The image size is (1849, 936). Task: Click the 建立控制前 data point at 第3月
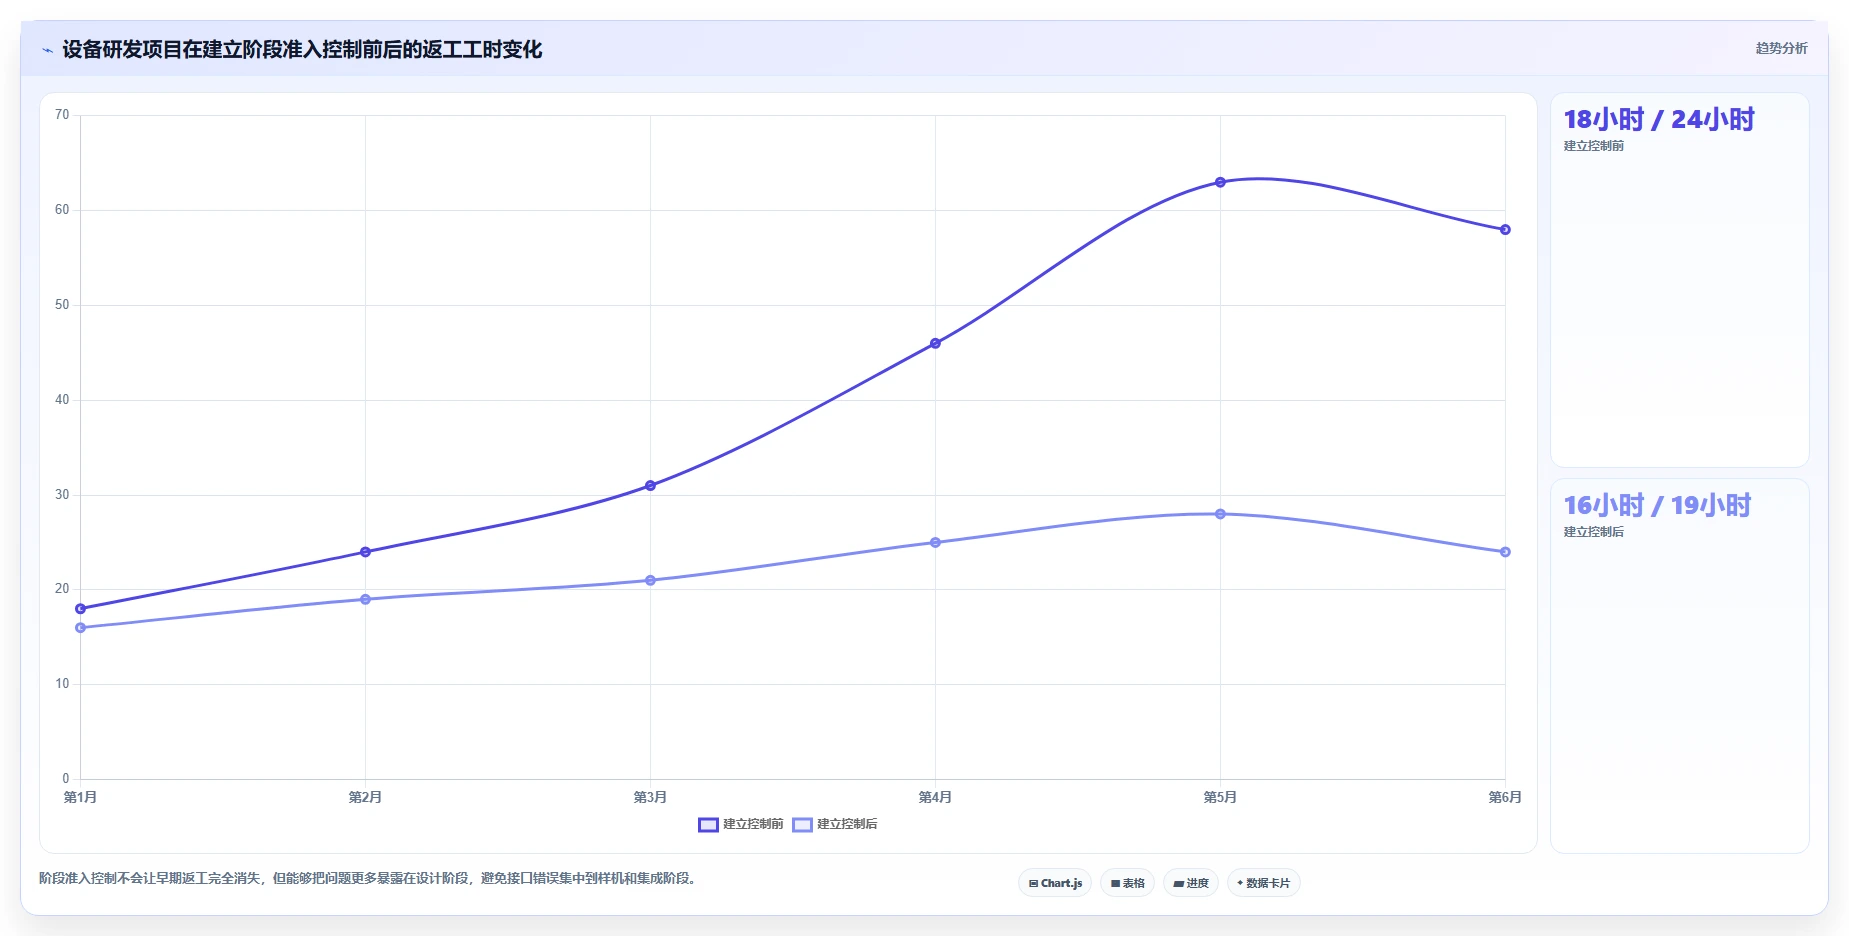point(650,486)
